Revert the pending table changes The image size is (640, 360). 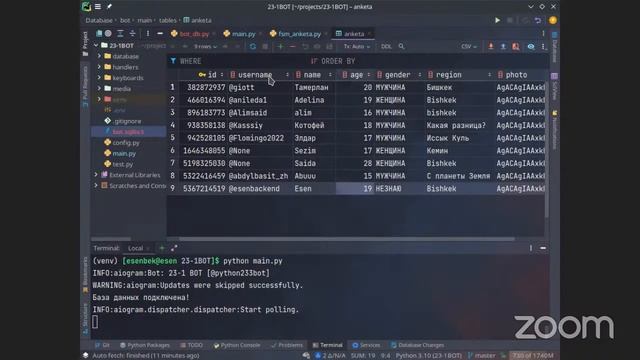pos(305,47)
